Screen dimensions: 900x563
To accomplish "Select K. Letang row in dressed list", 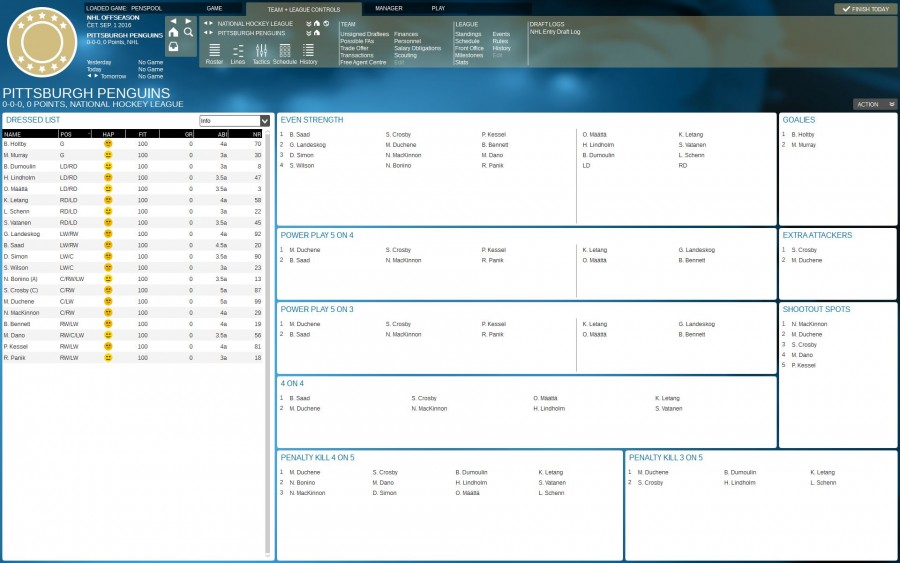I will click(133, 200).
